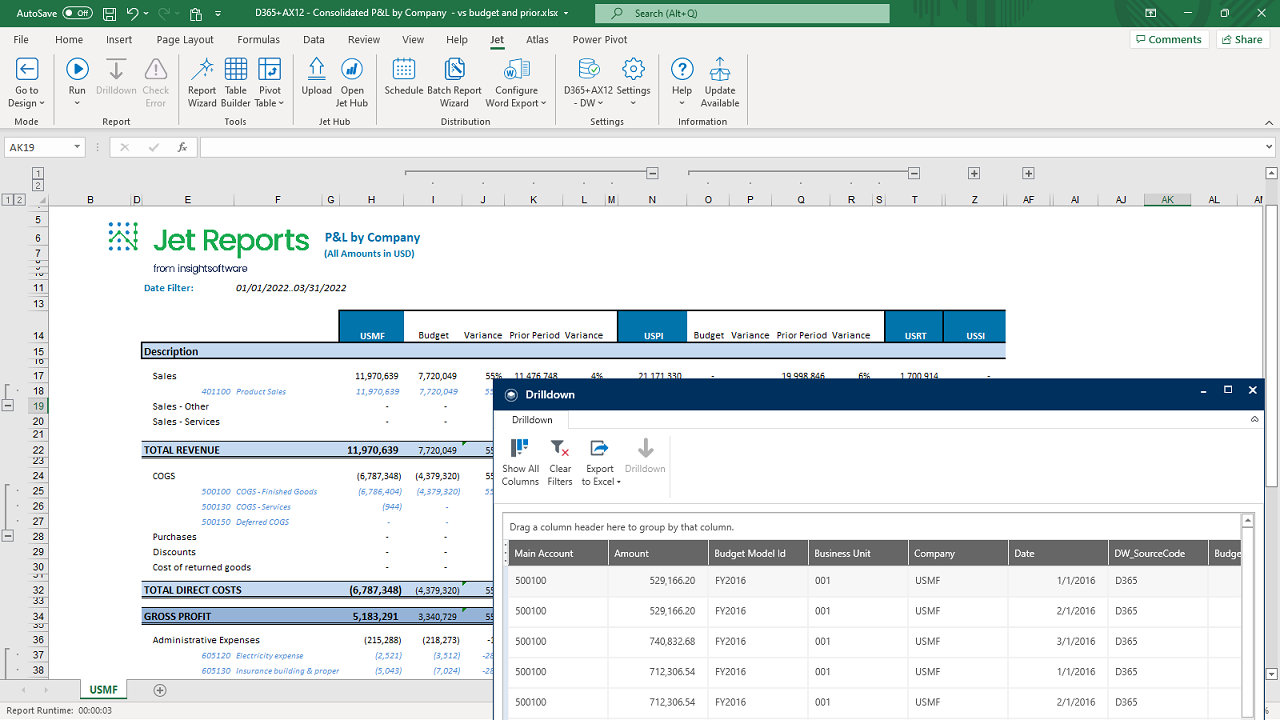Add a new worksheet

tap(159, 690)
